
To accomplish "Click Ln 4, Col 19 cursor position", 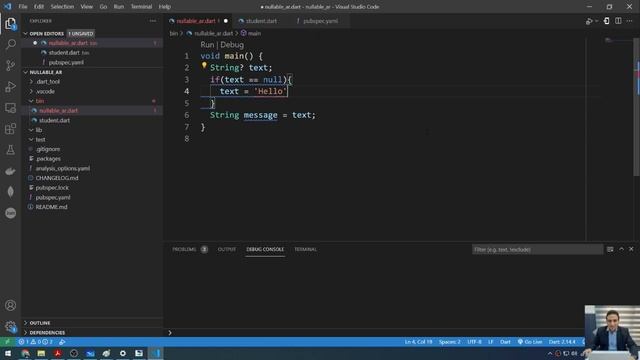I will pyautogui.click(x=418, y=342).
